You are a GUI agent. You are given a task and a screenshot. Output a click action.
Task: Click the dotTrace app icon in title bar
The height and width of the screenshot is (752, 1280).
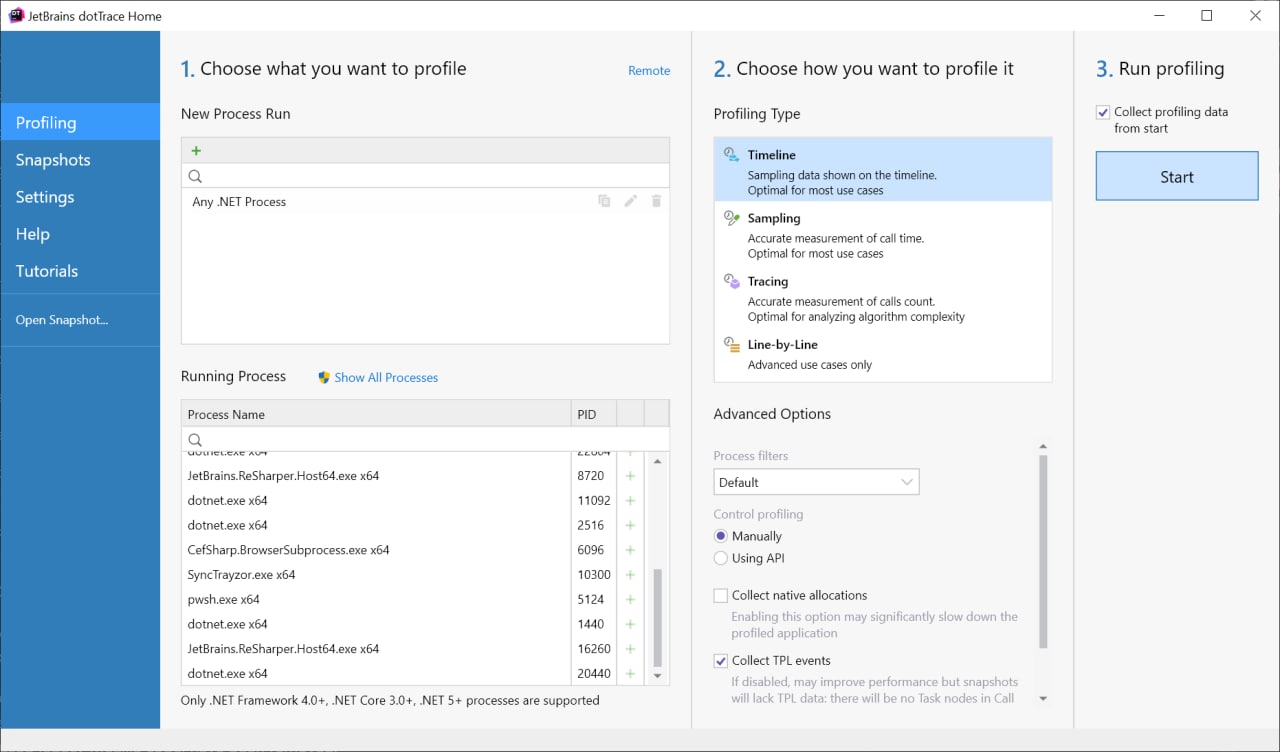pyautogui.click(x=16, y=16)
